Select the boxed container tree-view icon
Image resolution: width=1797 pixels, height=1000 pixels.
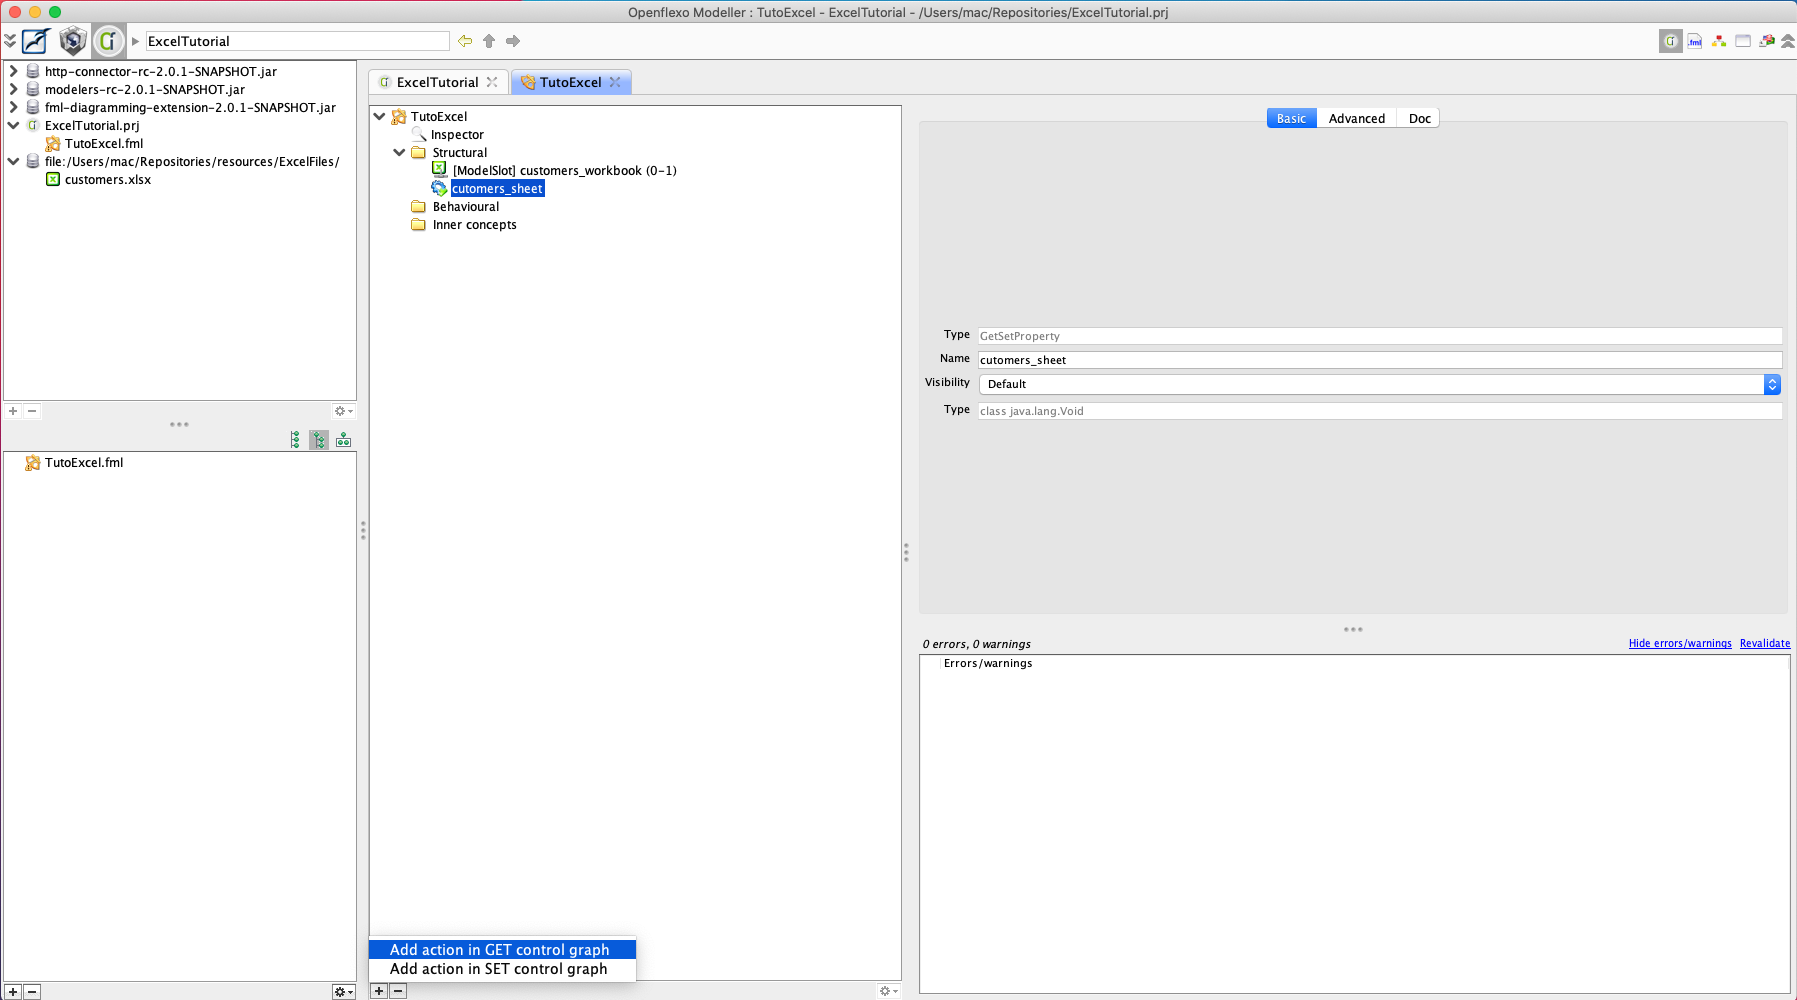pyautogui.click(x=343, y=440)
